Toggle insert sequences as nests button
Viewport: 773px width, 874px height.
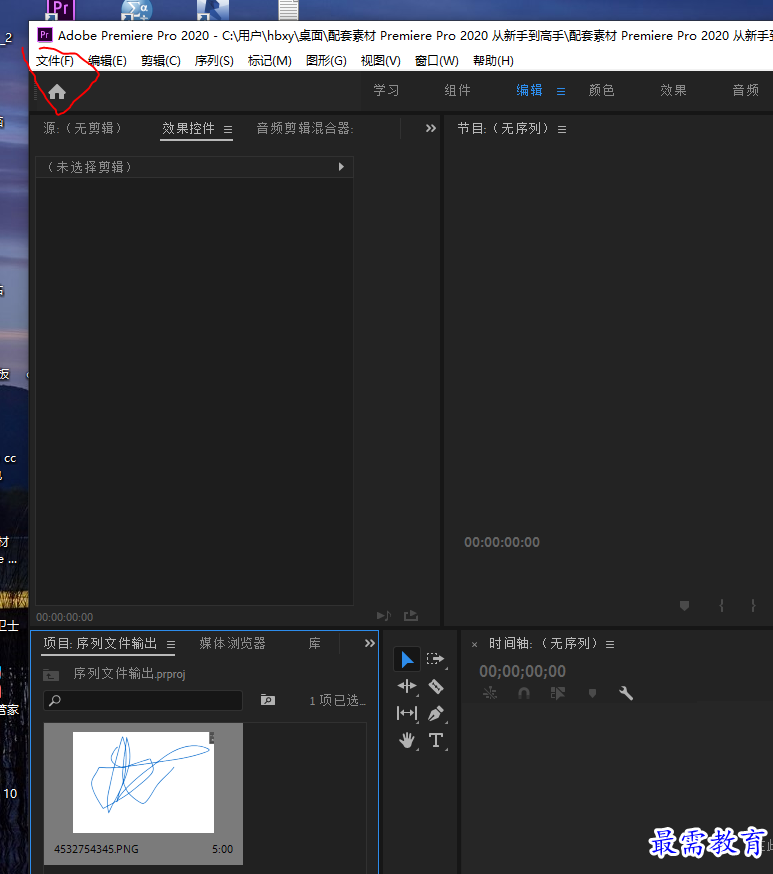[x=490, y=693]
